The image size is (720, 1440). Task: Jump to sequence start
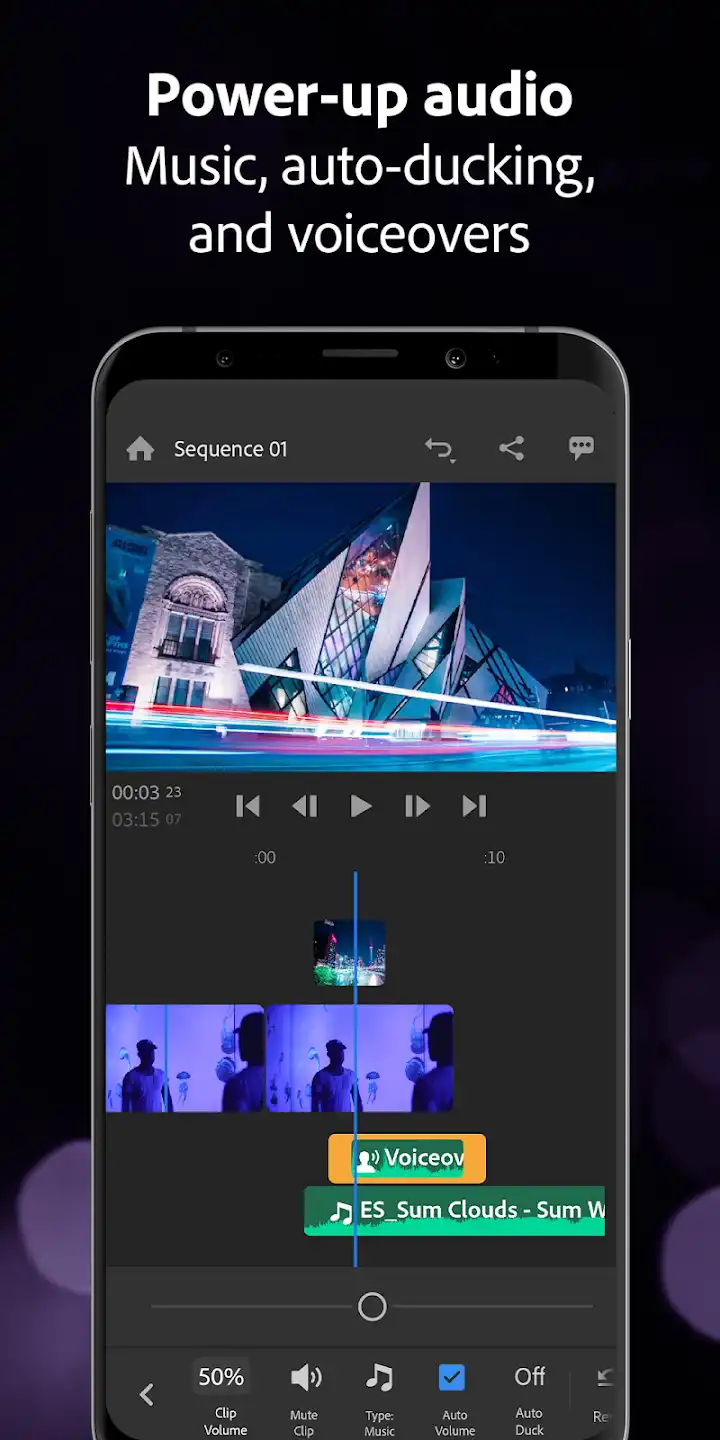[248, 806]
